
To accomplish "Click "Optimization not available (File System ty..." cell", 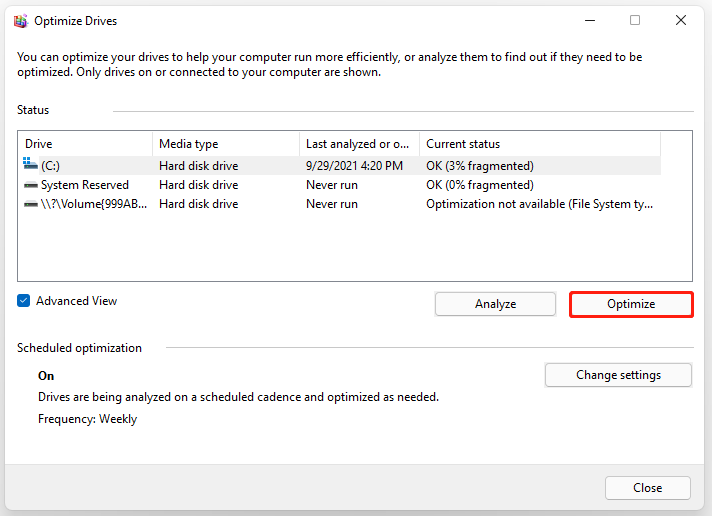I will 539,204.
